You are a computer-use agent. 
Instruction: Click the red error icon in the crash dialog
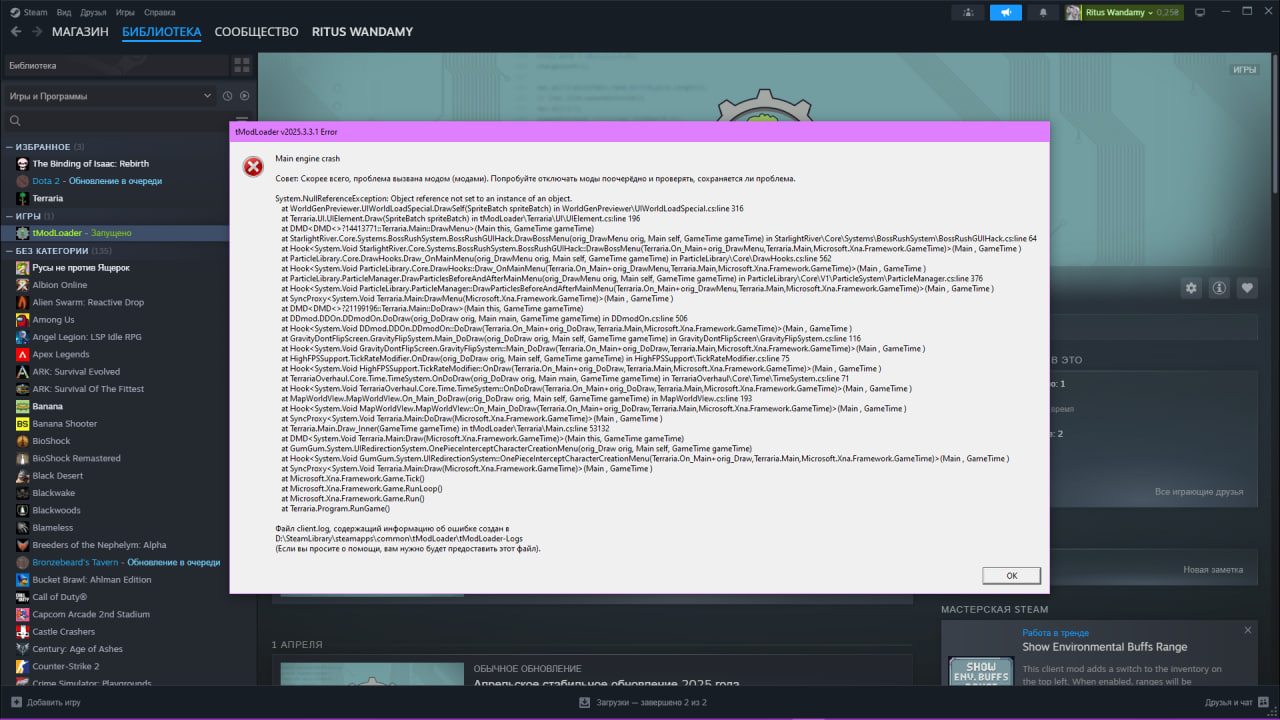(x=253, y=167)
